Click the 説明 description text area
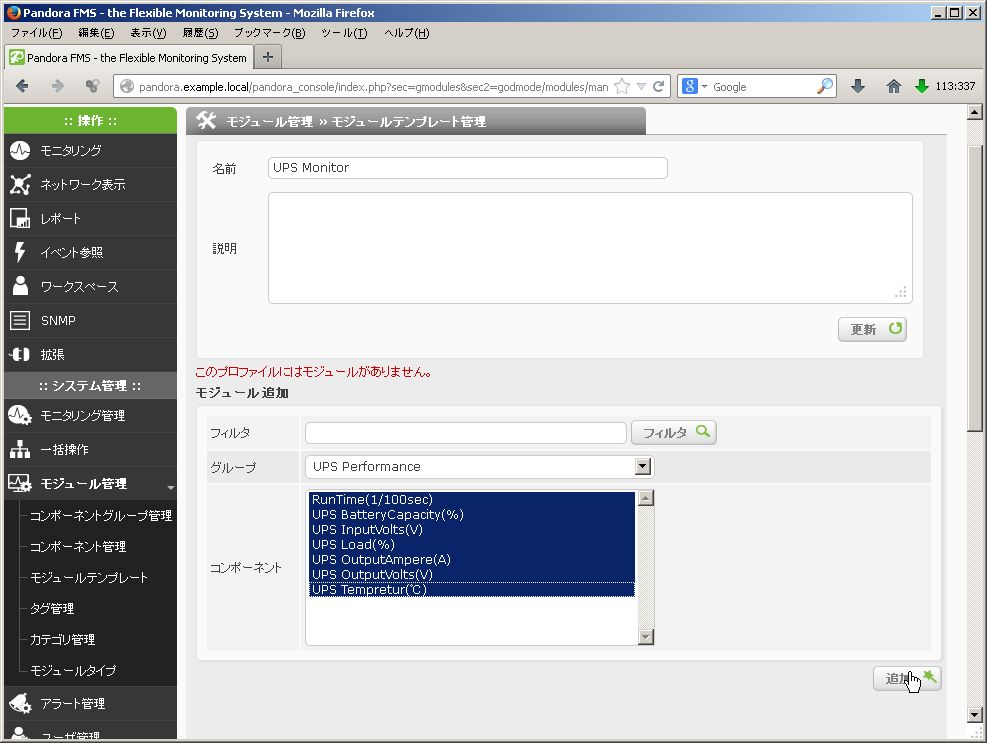Screen dimensions: 987x743 (x=590, y=248)
